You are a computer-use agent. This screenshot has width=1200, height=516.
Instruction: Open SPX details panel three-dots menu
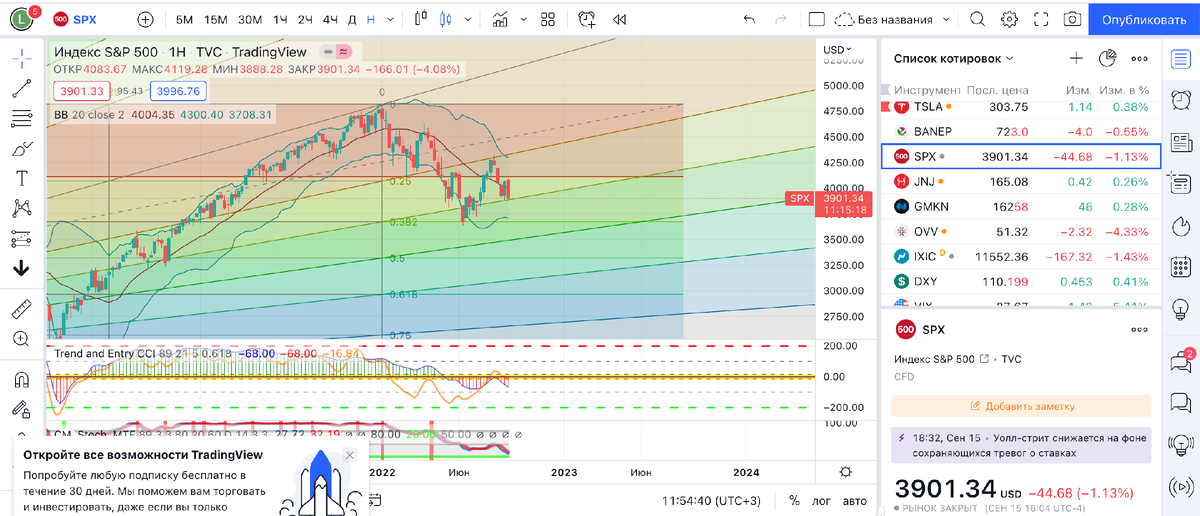click(x=1139, y=329)
